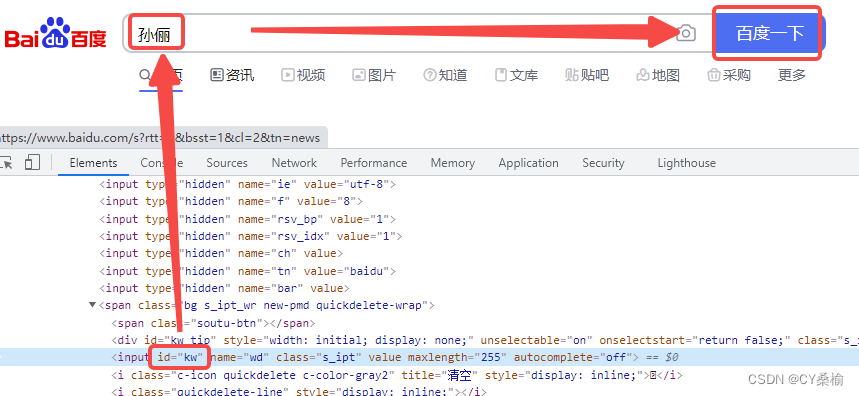Open the 资讯 news tab
This screenshot has width=859, height=396.
[x=232, y=75]
